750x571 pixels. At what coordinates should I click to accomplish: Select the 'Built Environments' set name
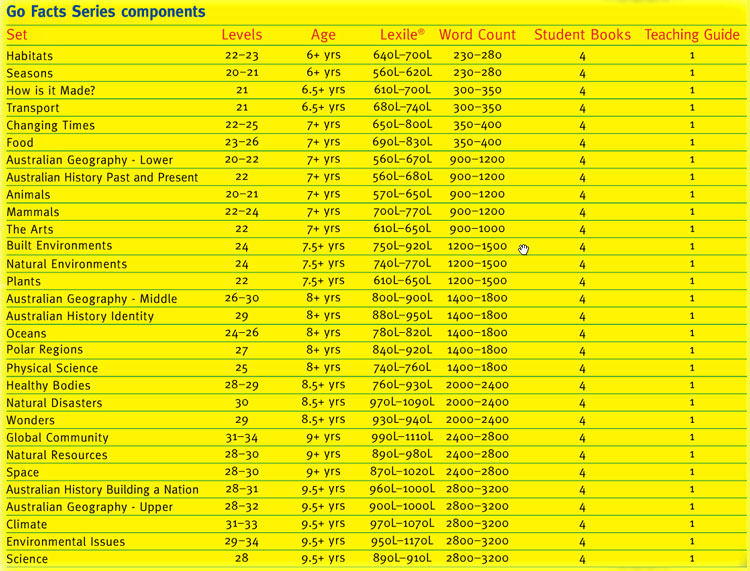(x=59, y=246)
